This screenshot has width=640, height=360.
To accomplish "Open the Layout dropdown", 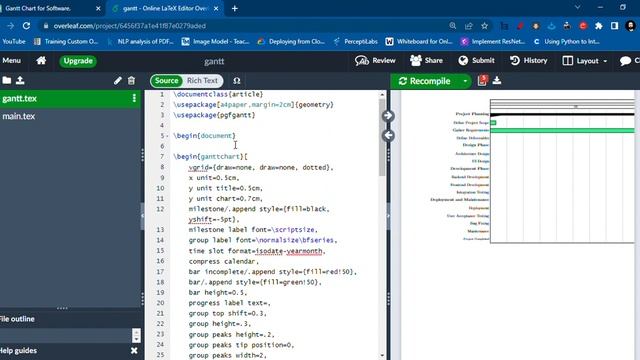I will (x=584, y=61).
